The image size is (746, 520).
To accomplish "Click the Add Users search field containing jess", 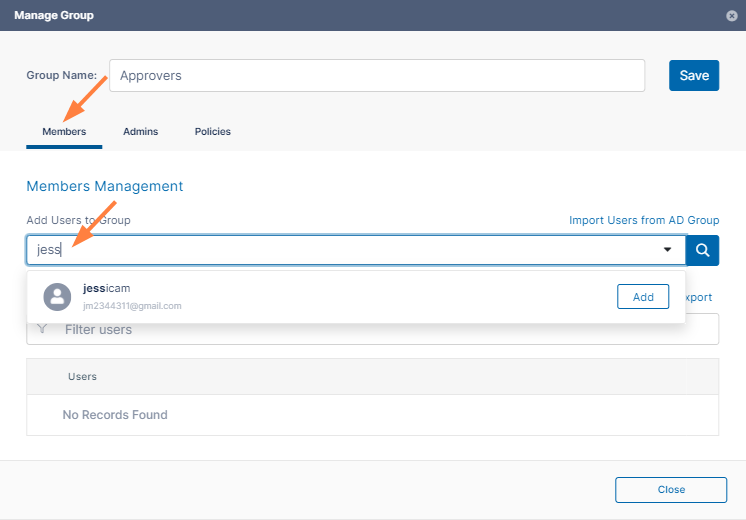I will 340,251.
